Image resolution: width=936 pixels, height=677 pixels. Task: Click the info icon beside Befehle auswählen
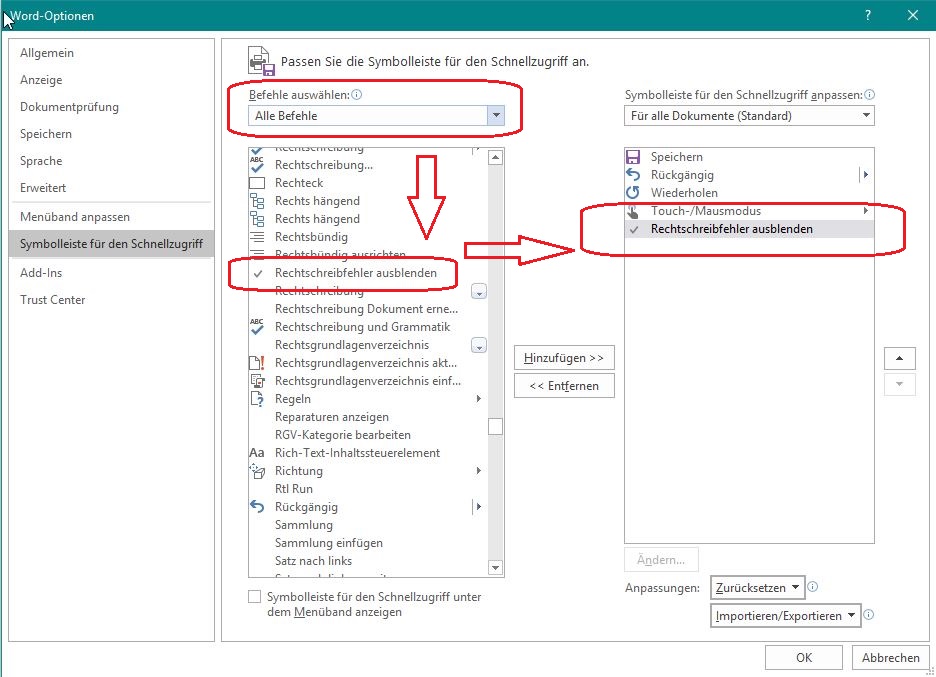tap(356, 94)
